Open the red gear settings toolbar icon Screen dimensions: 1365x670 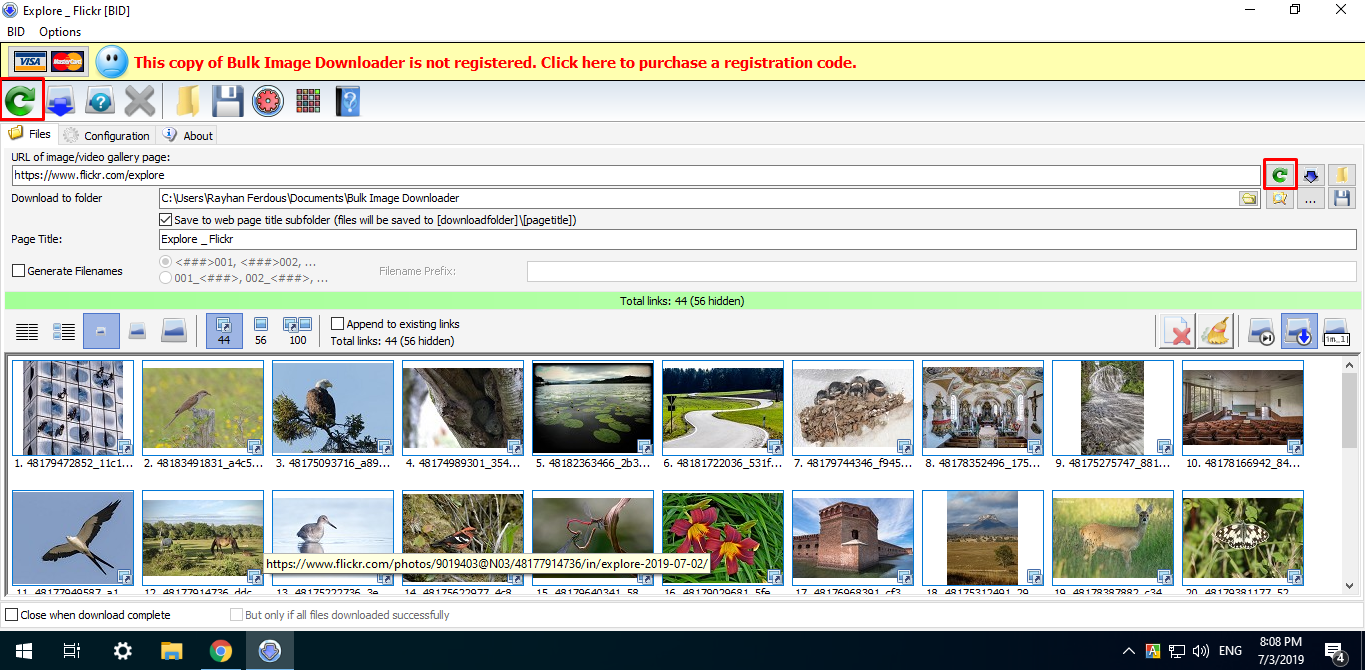click(x=268, y=101)
